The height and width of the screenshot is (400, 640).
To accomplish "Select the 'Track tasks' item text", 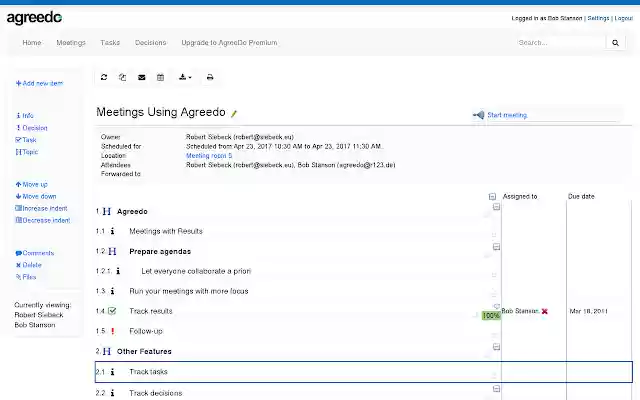I will click(x=148, y=372).
